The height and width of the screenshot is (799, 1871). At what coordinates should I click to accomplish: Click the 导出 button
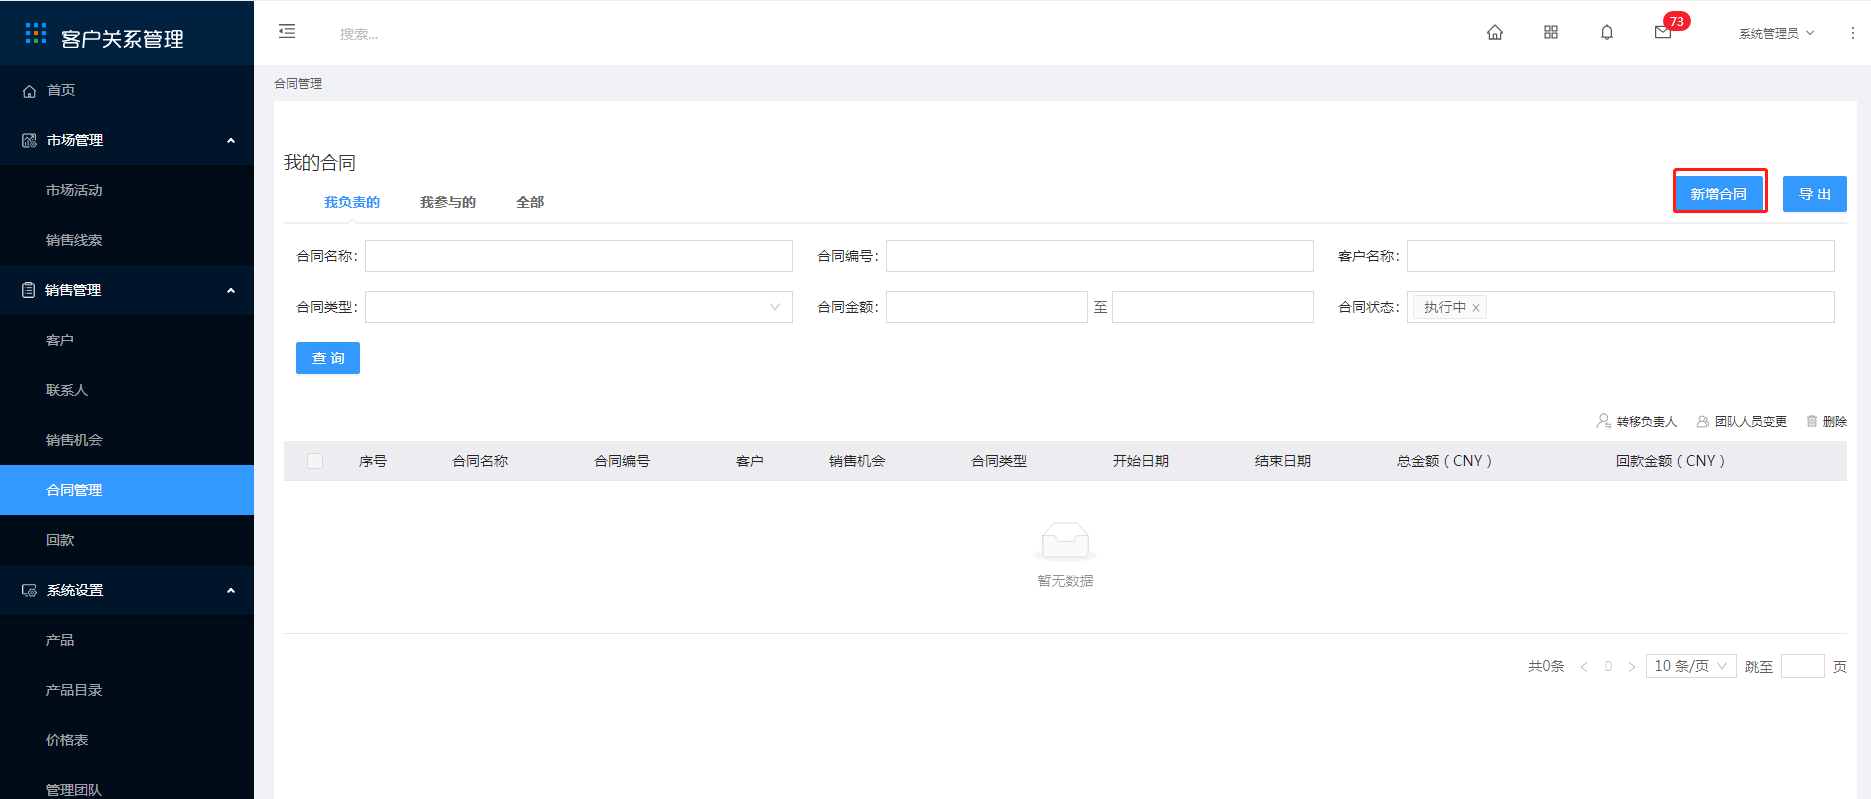coord(1815,194)
